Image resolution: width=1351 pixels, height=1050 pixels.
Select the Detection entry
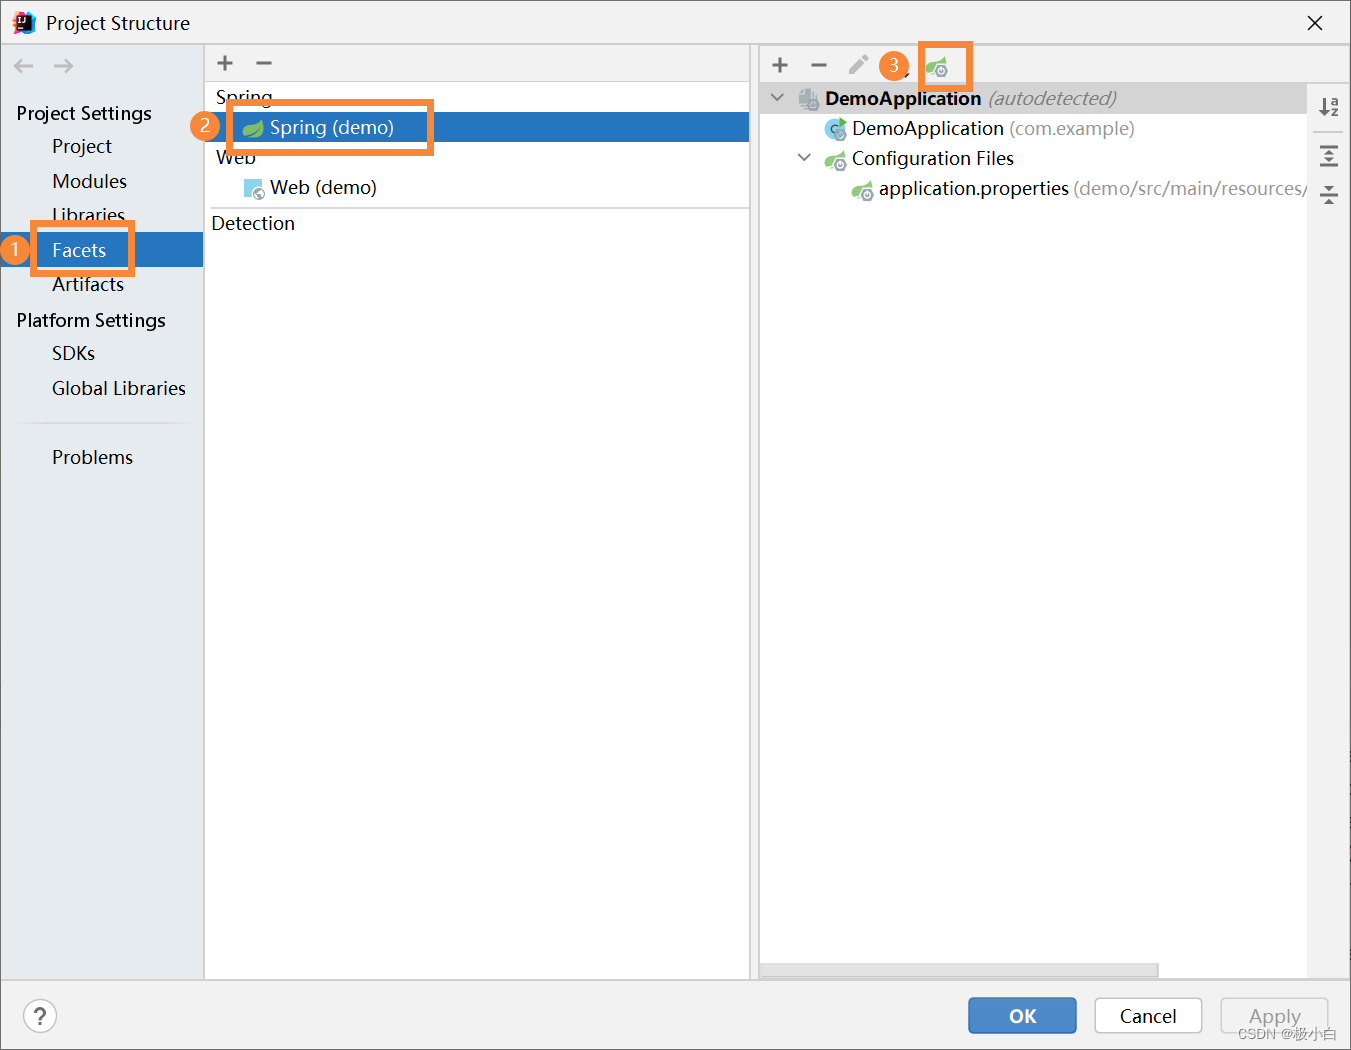253,223
